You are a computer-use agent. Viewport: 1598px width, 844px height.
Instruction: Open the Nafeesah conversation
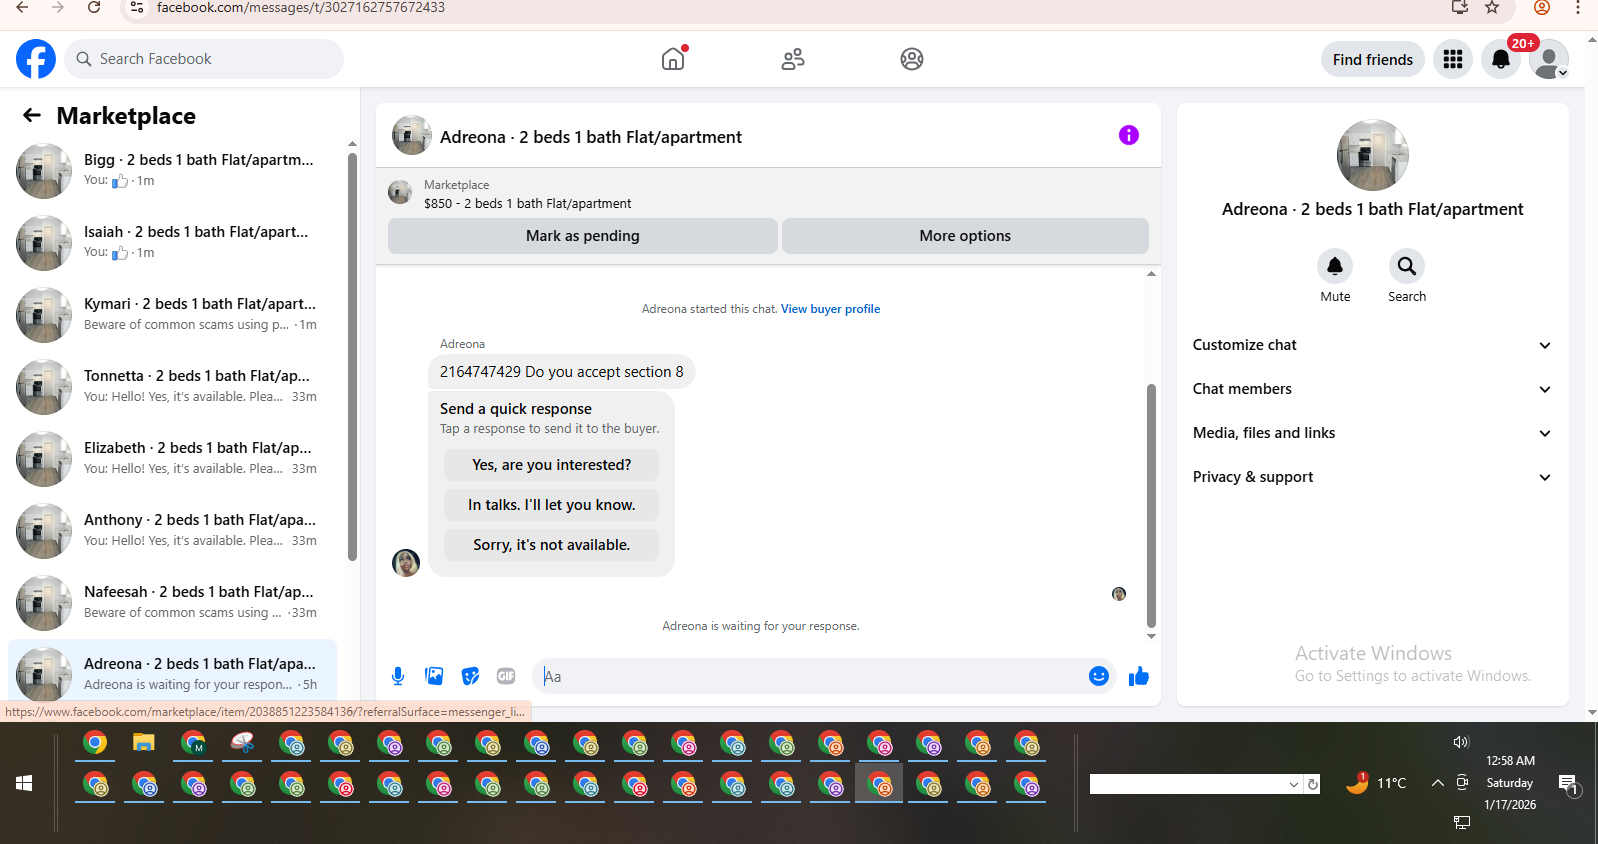(x=173, y=603)
